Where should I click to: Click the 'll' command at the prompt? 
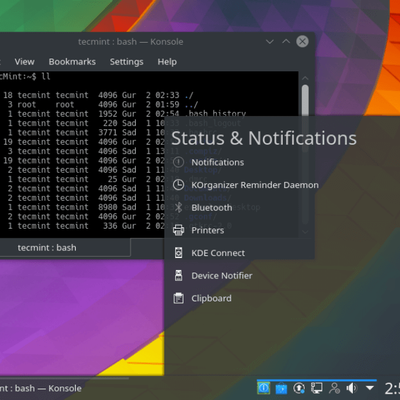(x=46, y=77)
